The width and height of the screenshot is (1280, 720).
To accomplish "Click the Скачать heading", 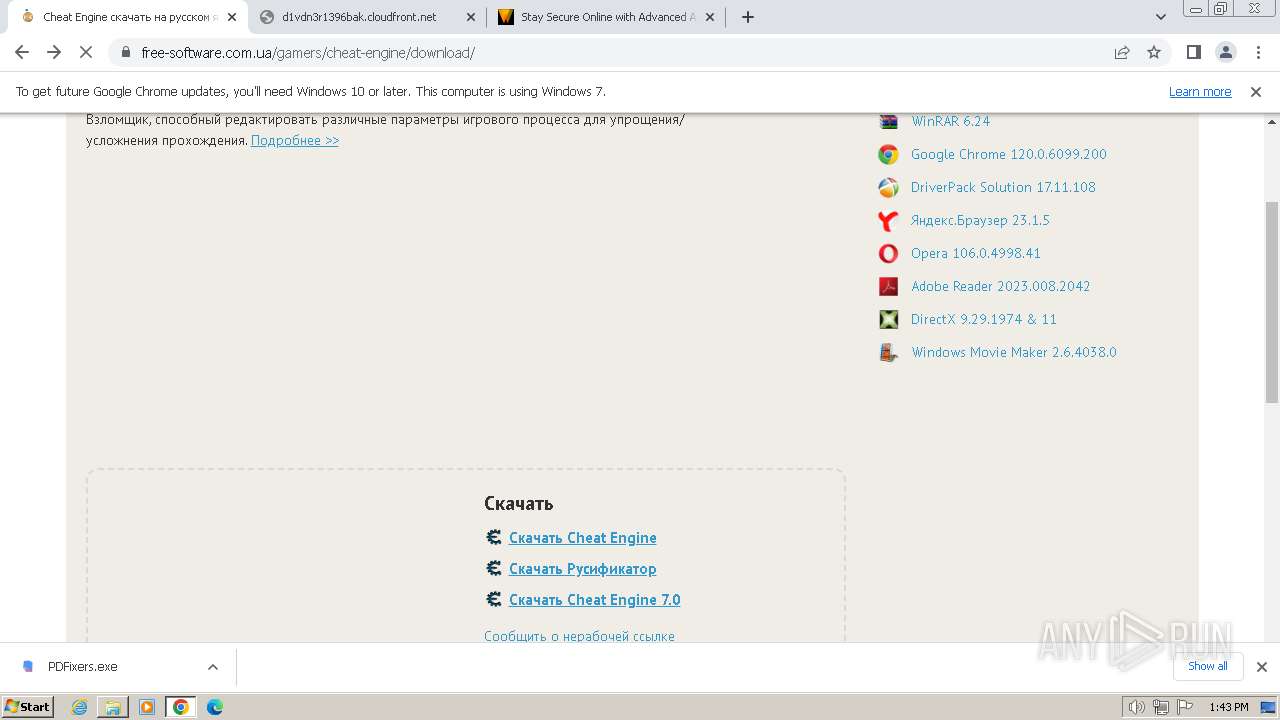I will 519,504.
